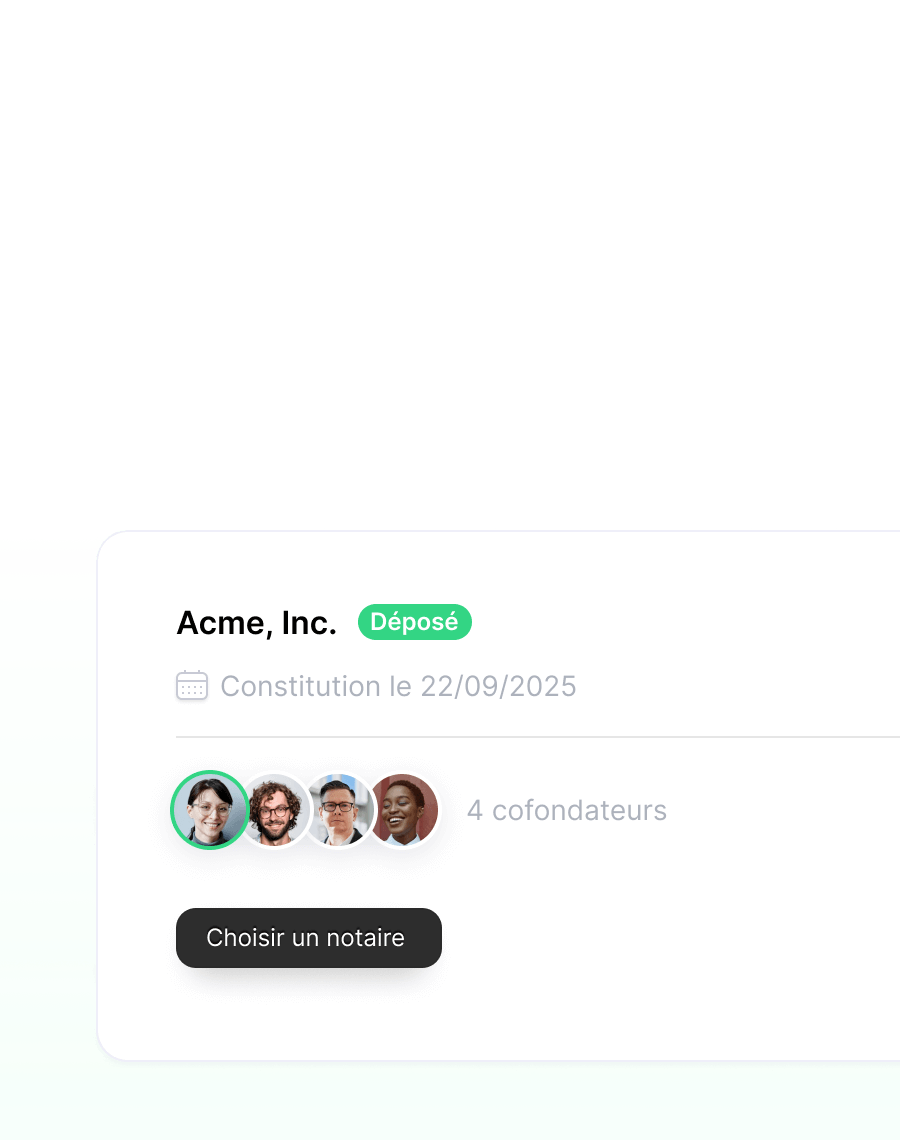Open the curly-haired bearded man's avatar
Screen dimensions: 900x1140
275,810
